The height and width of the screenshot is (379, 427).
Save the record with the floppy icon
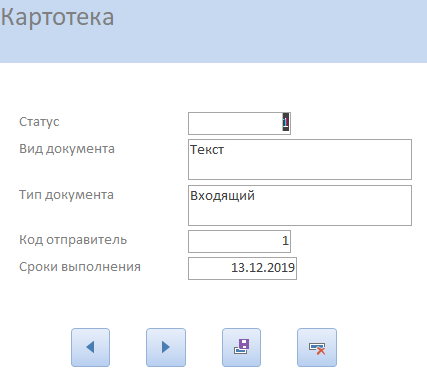pos(242,347)
